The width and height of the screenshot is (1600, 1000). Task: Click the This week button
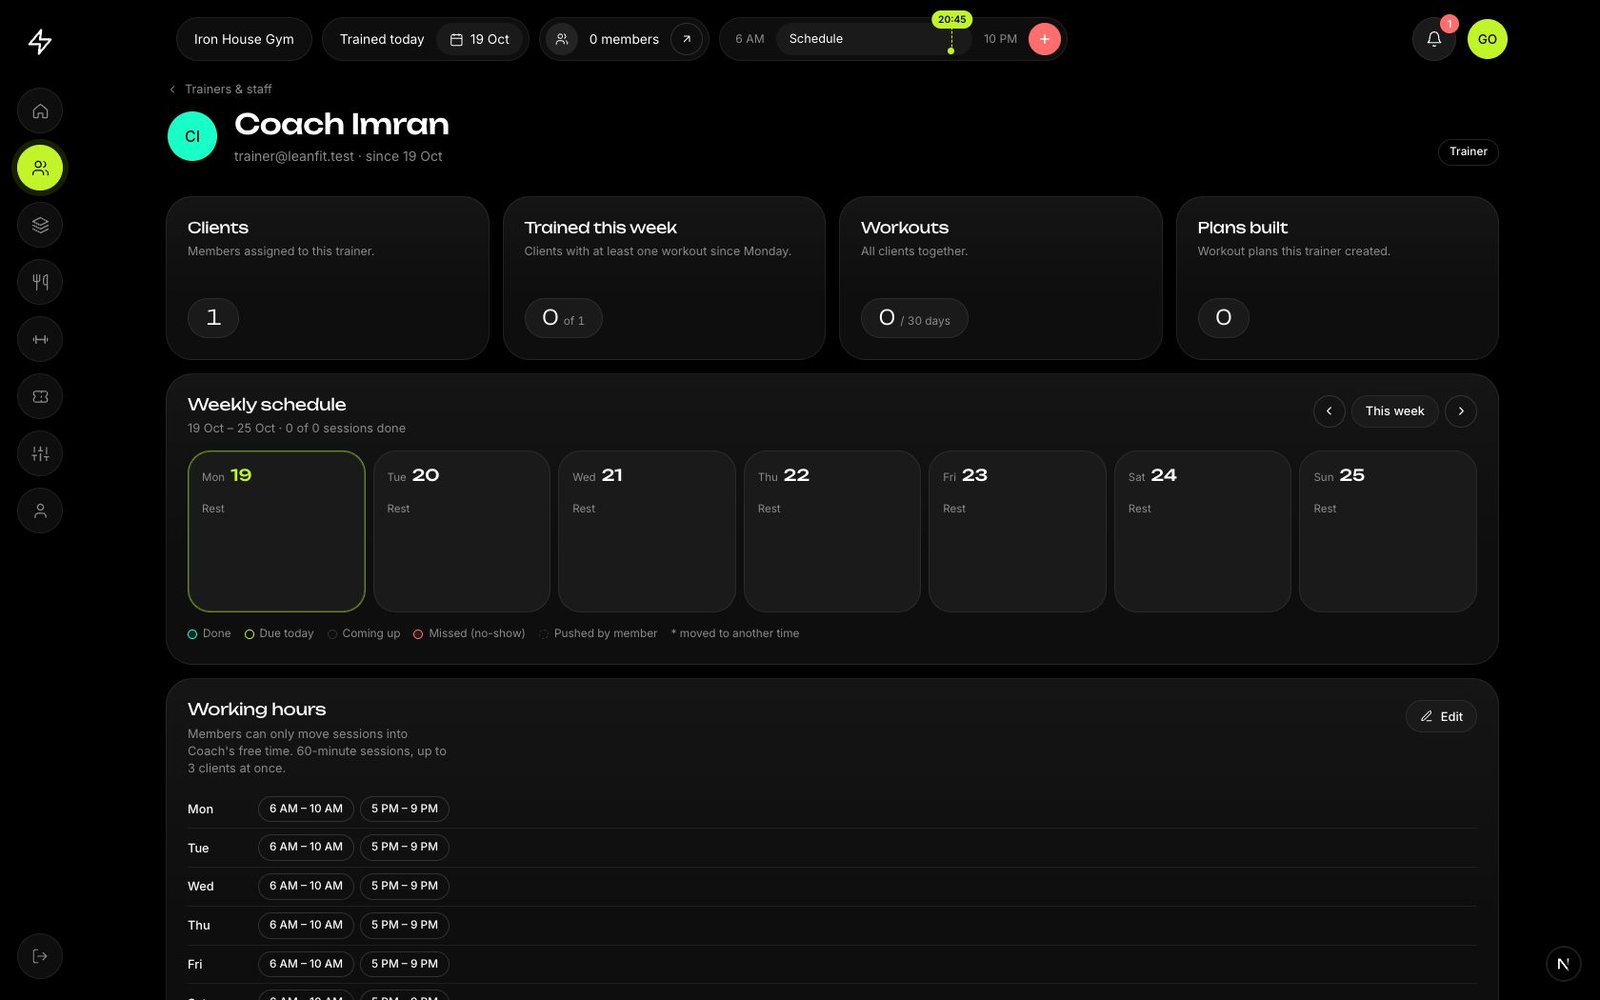[x=1395, y=411]
